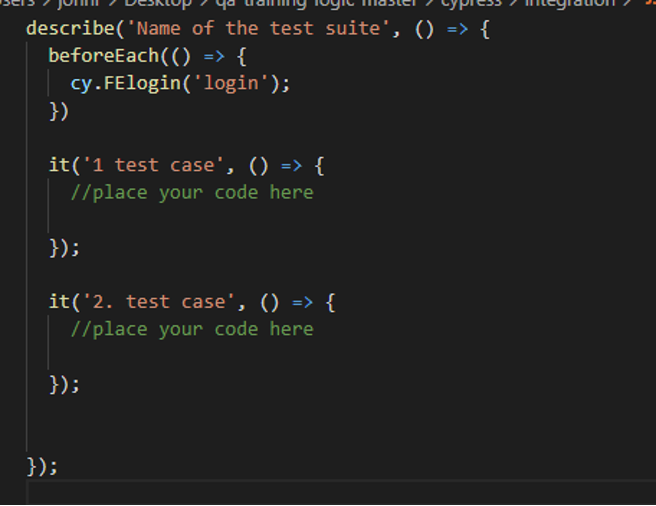
Task: Click the beforeEach hook keyword
Action: [104, 56]
